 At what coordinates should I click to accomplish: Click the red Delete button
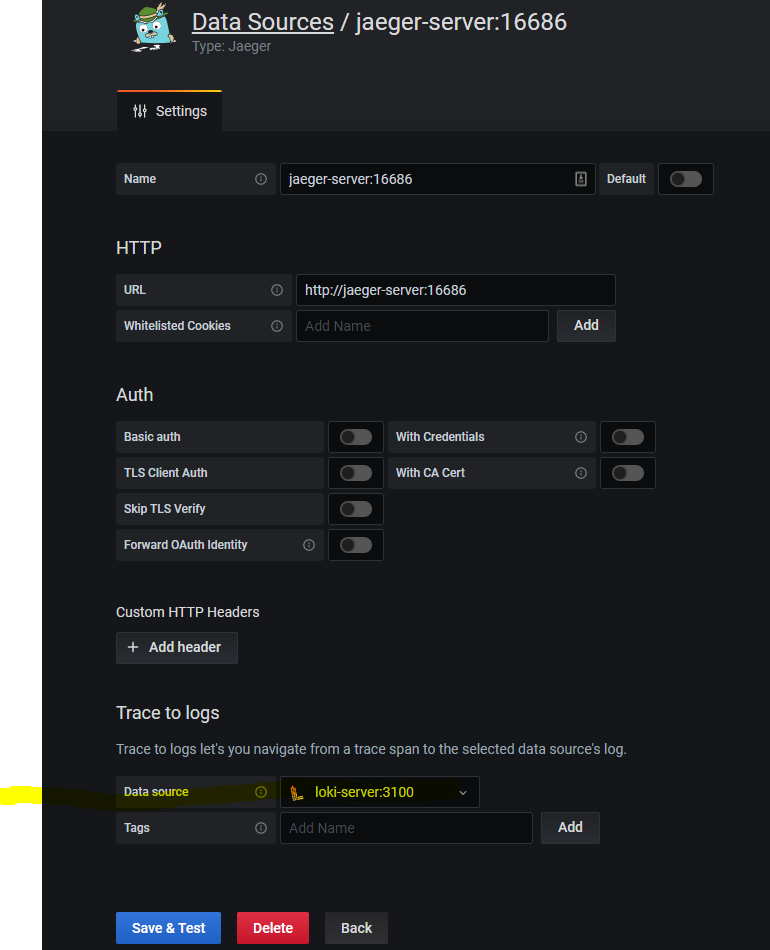(273, 928)
